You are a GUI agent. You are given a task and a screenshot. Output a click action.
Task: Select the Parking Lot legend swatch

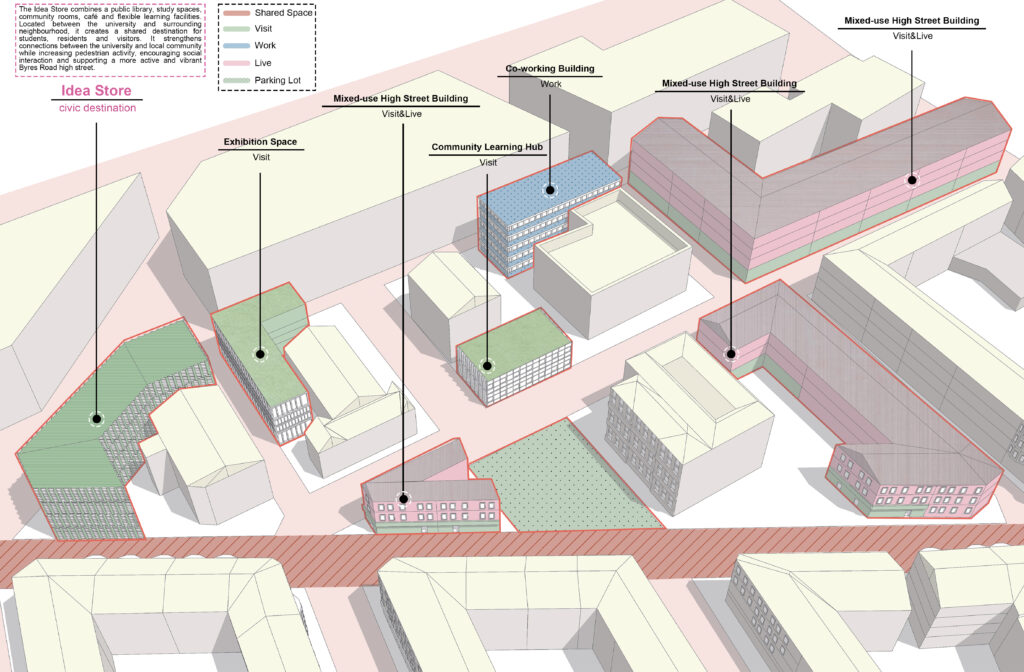(236, 80)
